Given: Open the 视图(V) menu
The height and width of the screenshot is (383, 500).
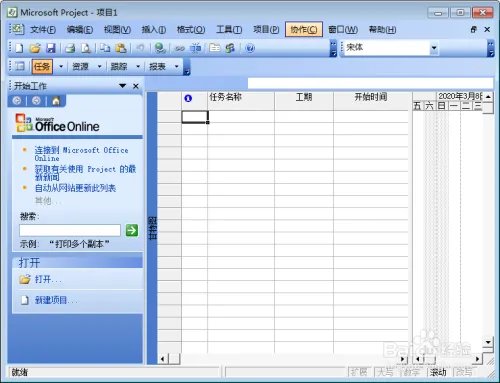Looking at the screenshot, I should 117,30.
